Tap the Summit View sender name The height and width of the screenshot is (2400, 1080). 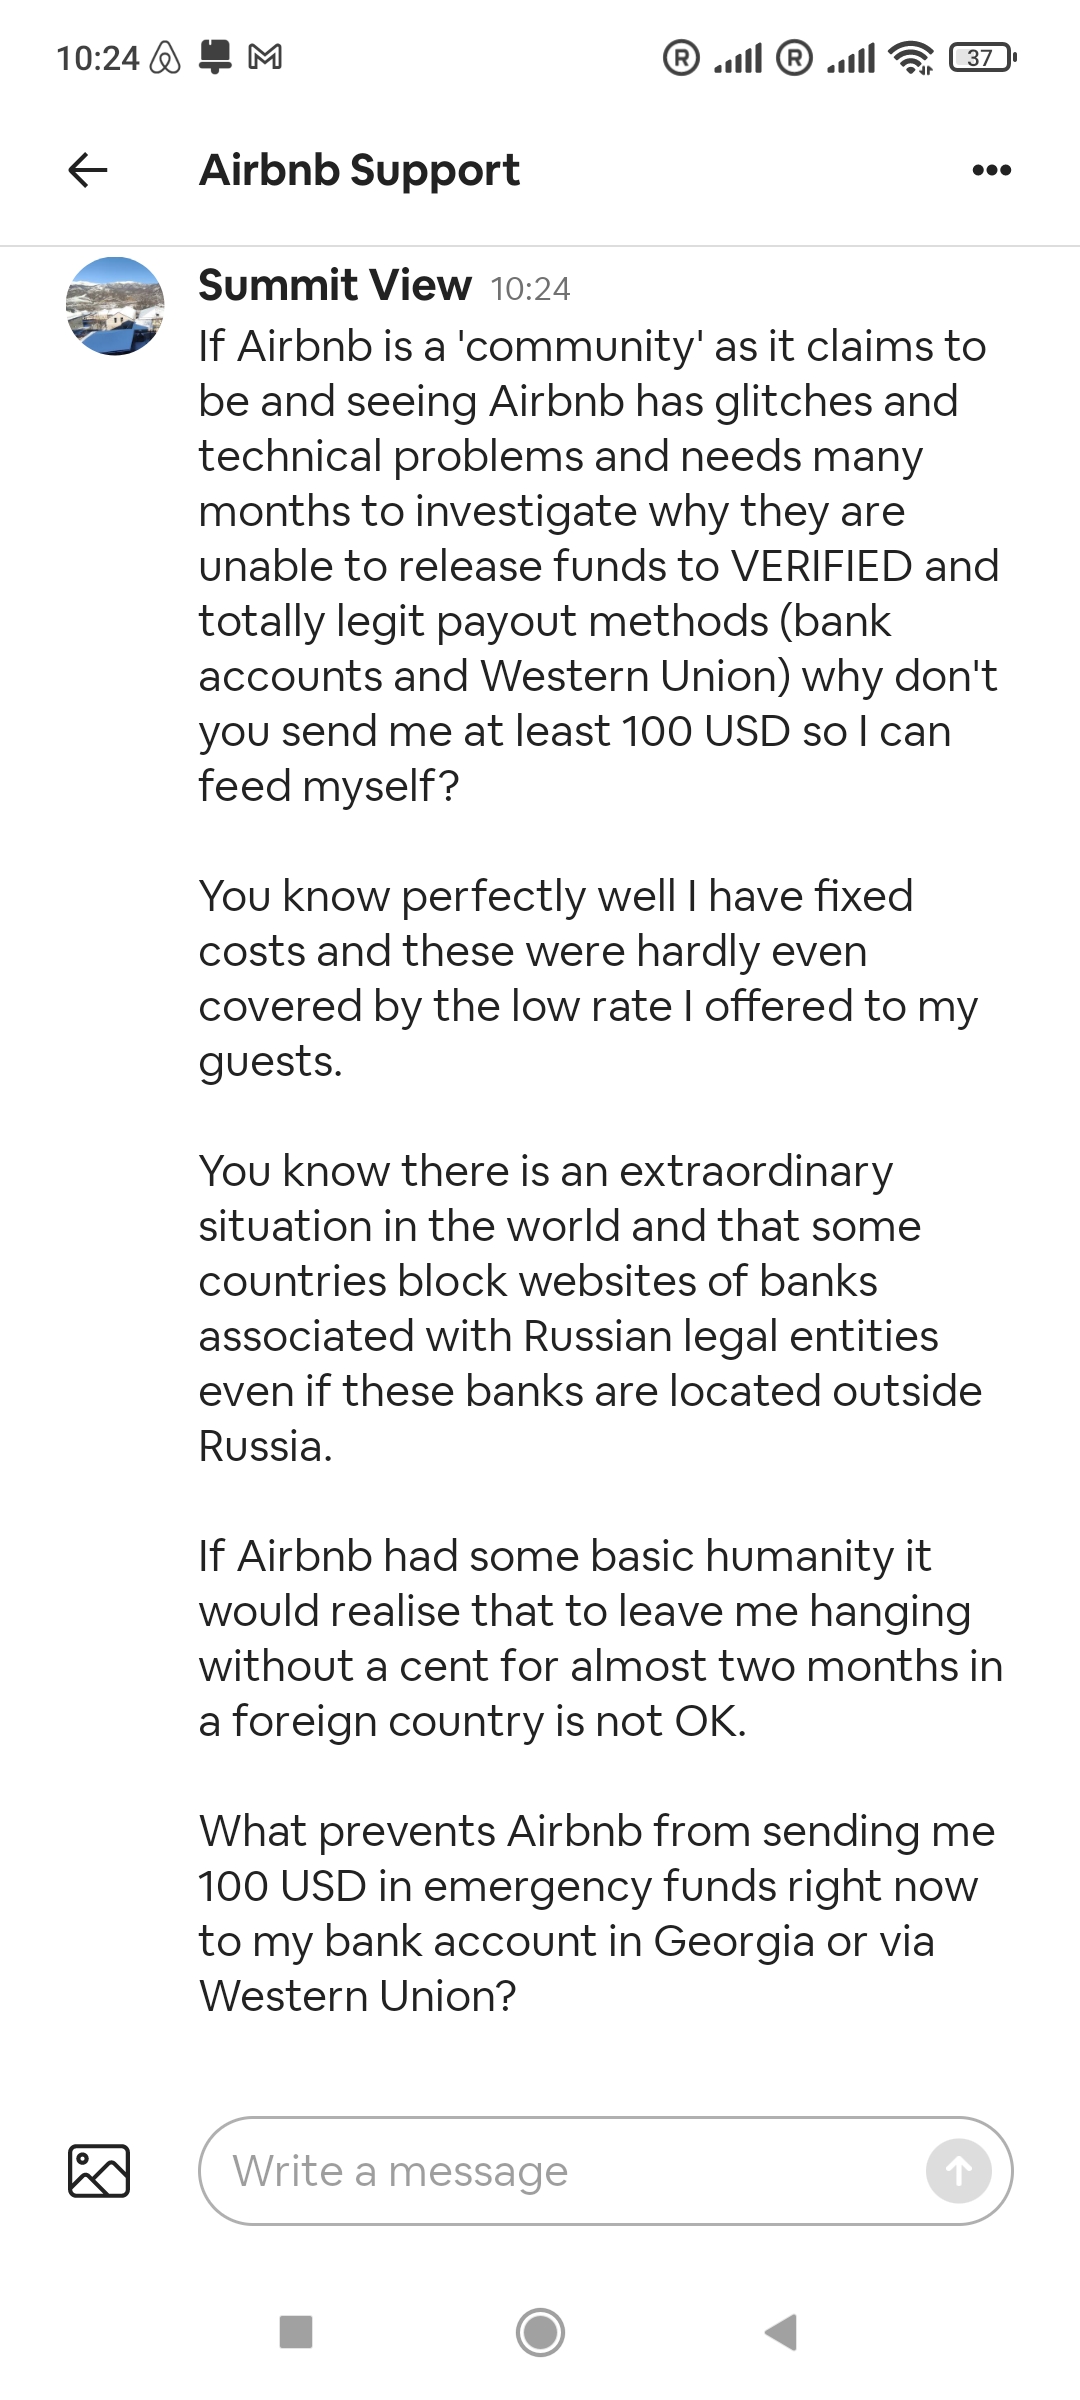[x=334, y=286]
